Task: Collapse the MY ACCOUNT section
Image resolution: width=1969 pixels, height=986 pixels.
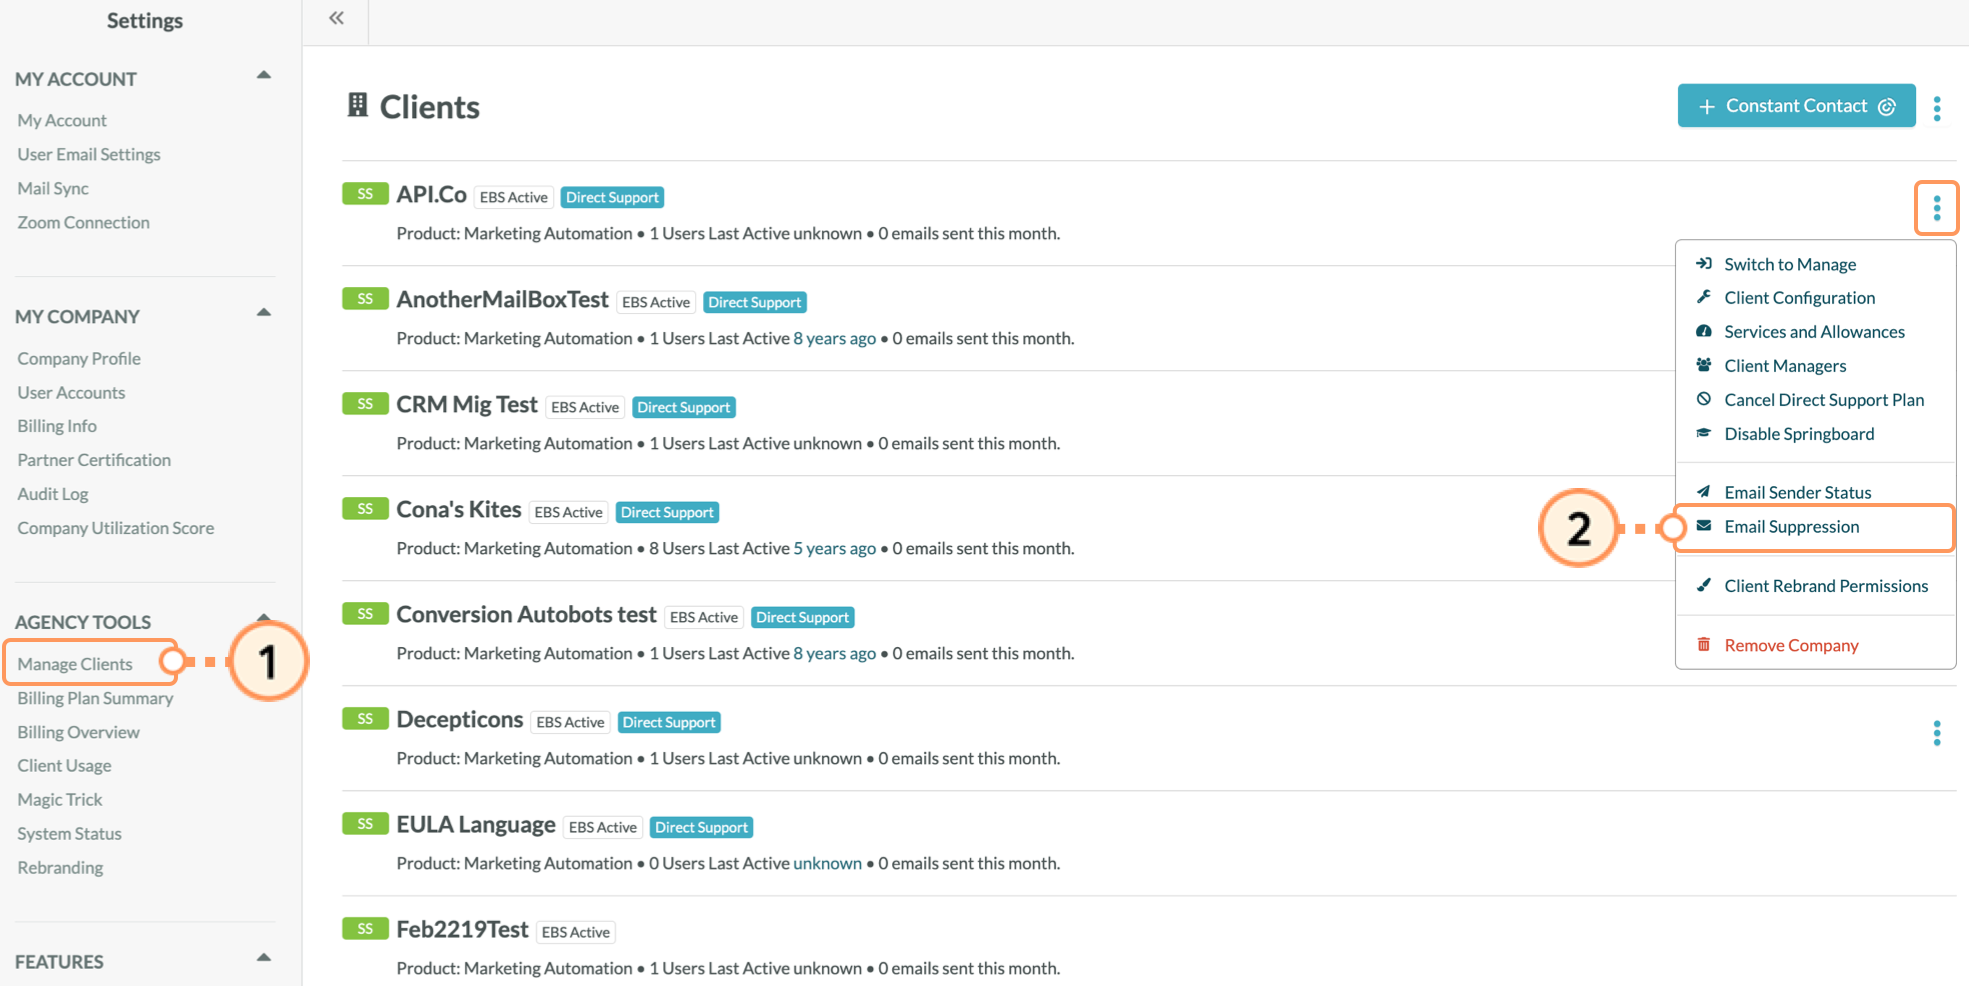Action: (264, 75)
